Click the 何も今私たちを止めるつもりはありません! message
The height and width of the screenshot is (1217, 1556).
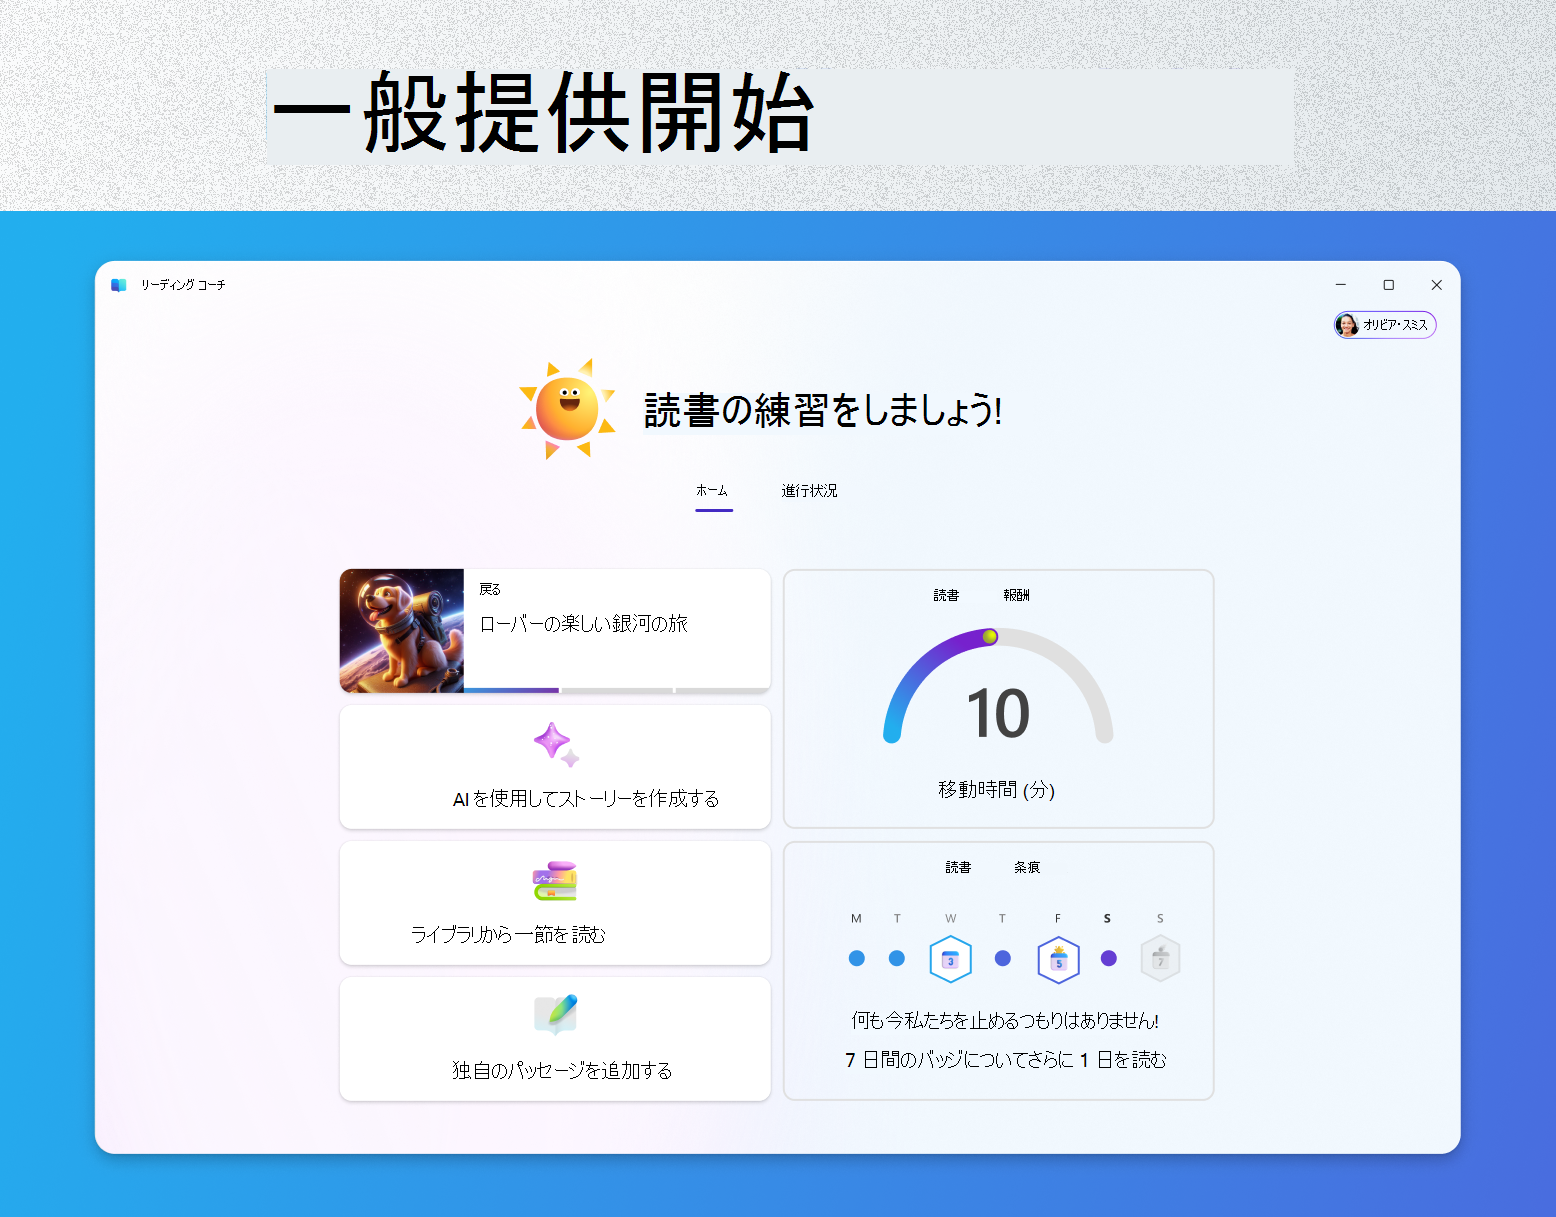pyautogui.click(x=1005, y=1021)
